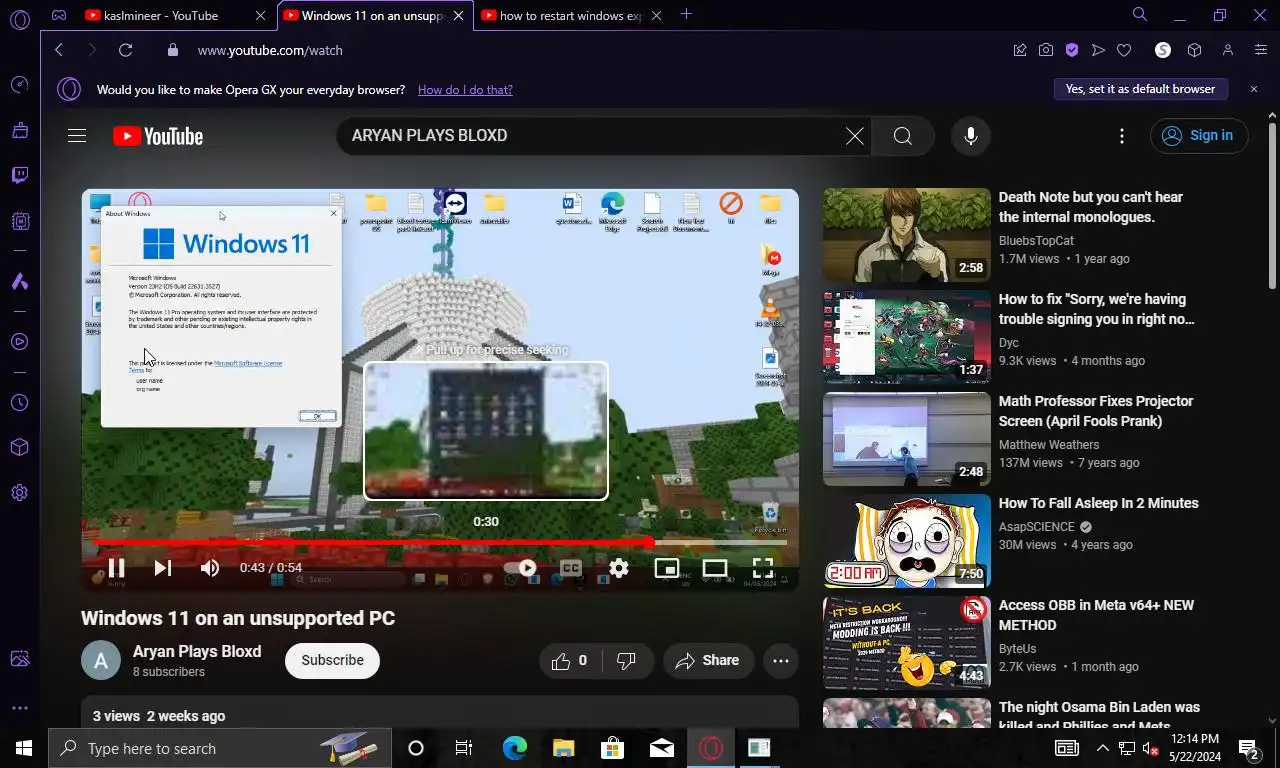This screenshot has height=768, width=1280.
Task: Open YouTube settings three-dot menu
Action: pyautogui.click(x=1122, y=136)
